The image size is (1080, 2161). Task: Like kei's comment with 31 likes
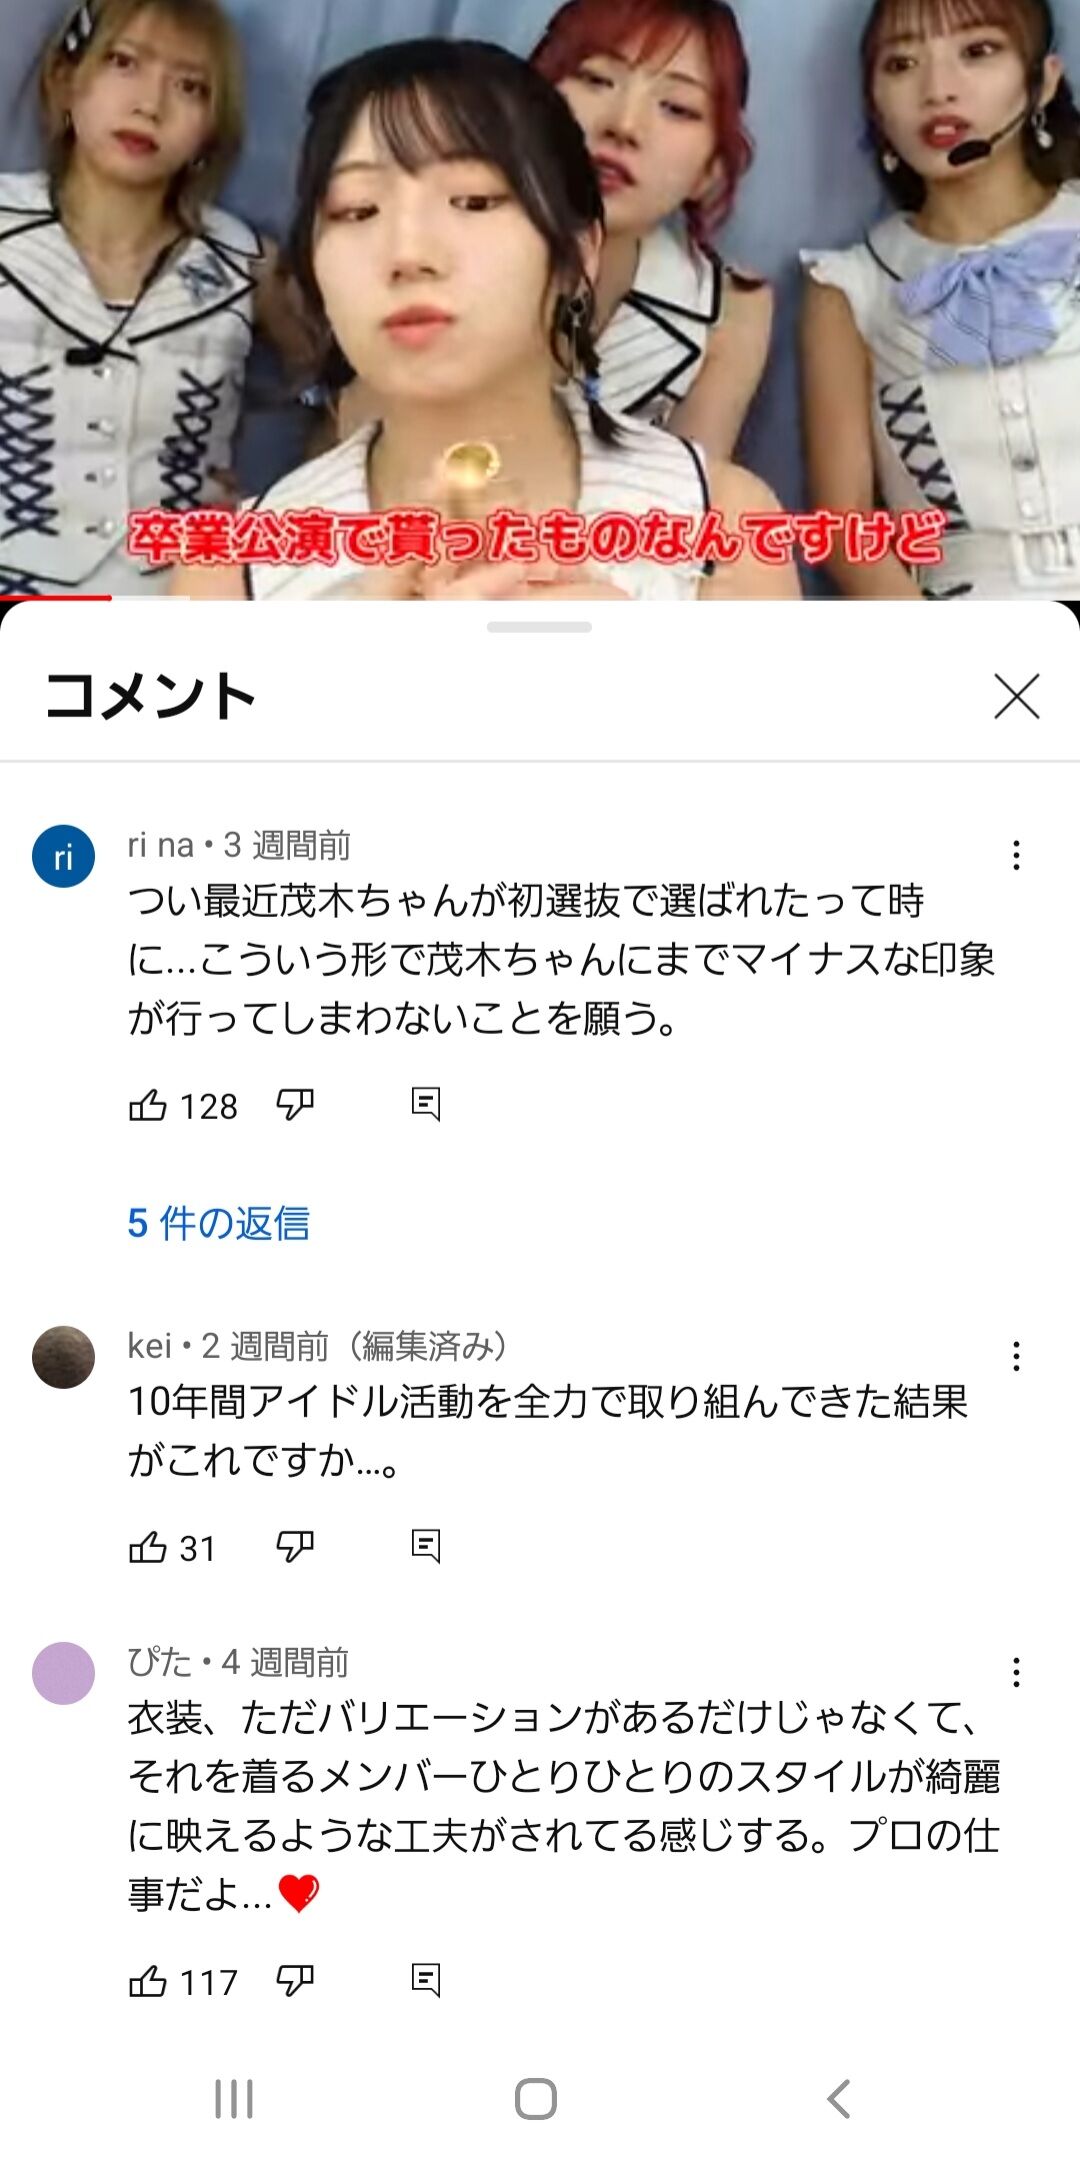(x=148, y=1547)
